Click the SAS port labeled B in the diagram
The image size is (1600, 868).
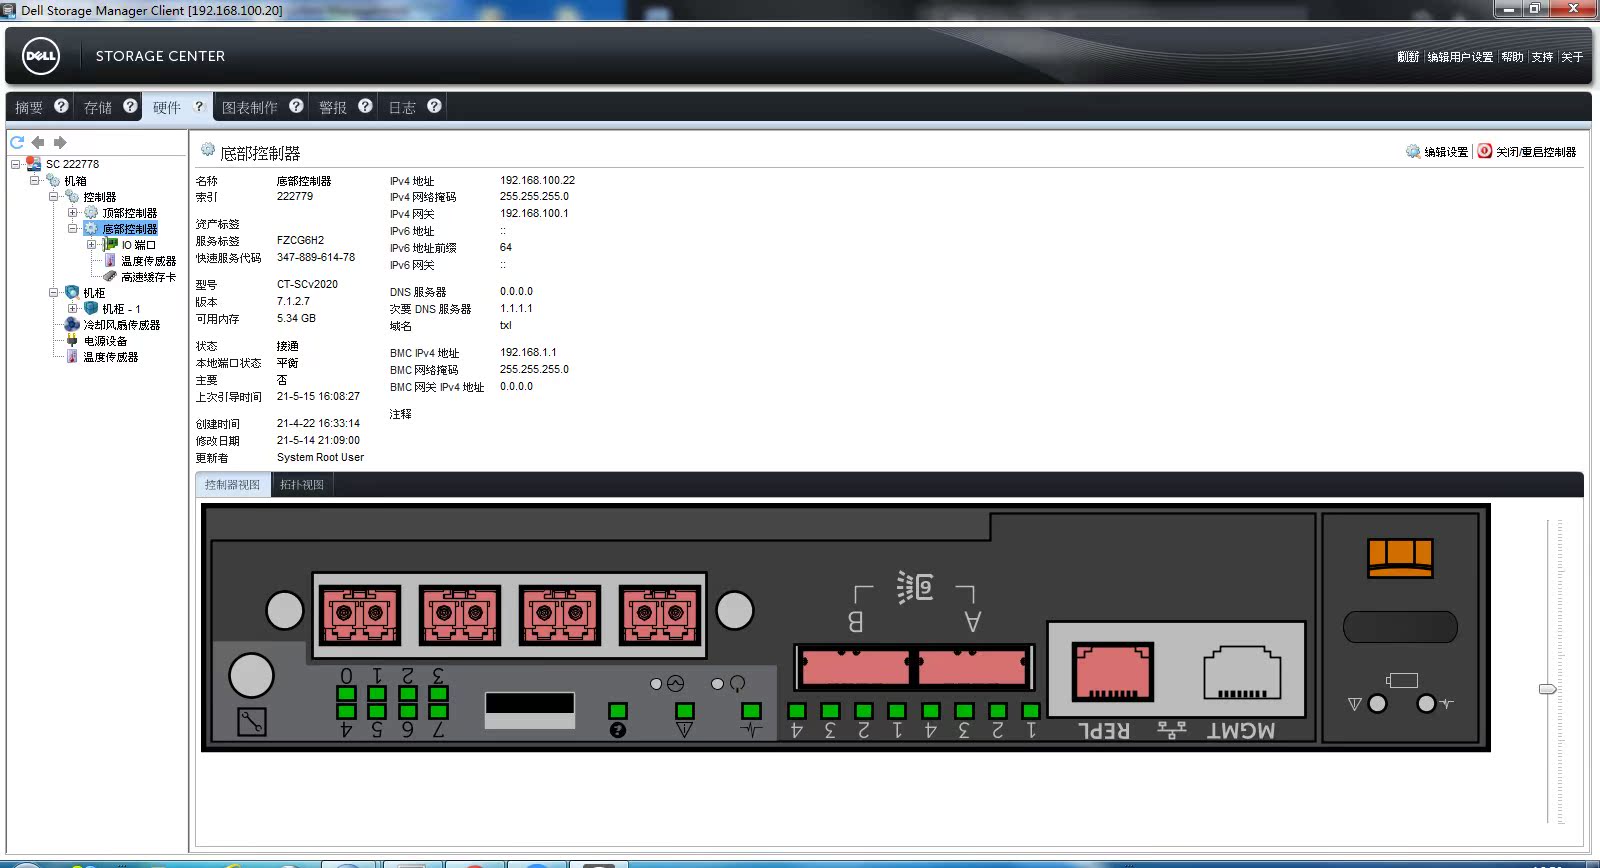pyautogui.click(x=854, y=667)
